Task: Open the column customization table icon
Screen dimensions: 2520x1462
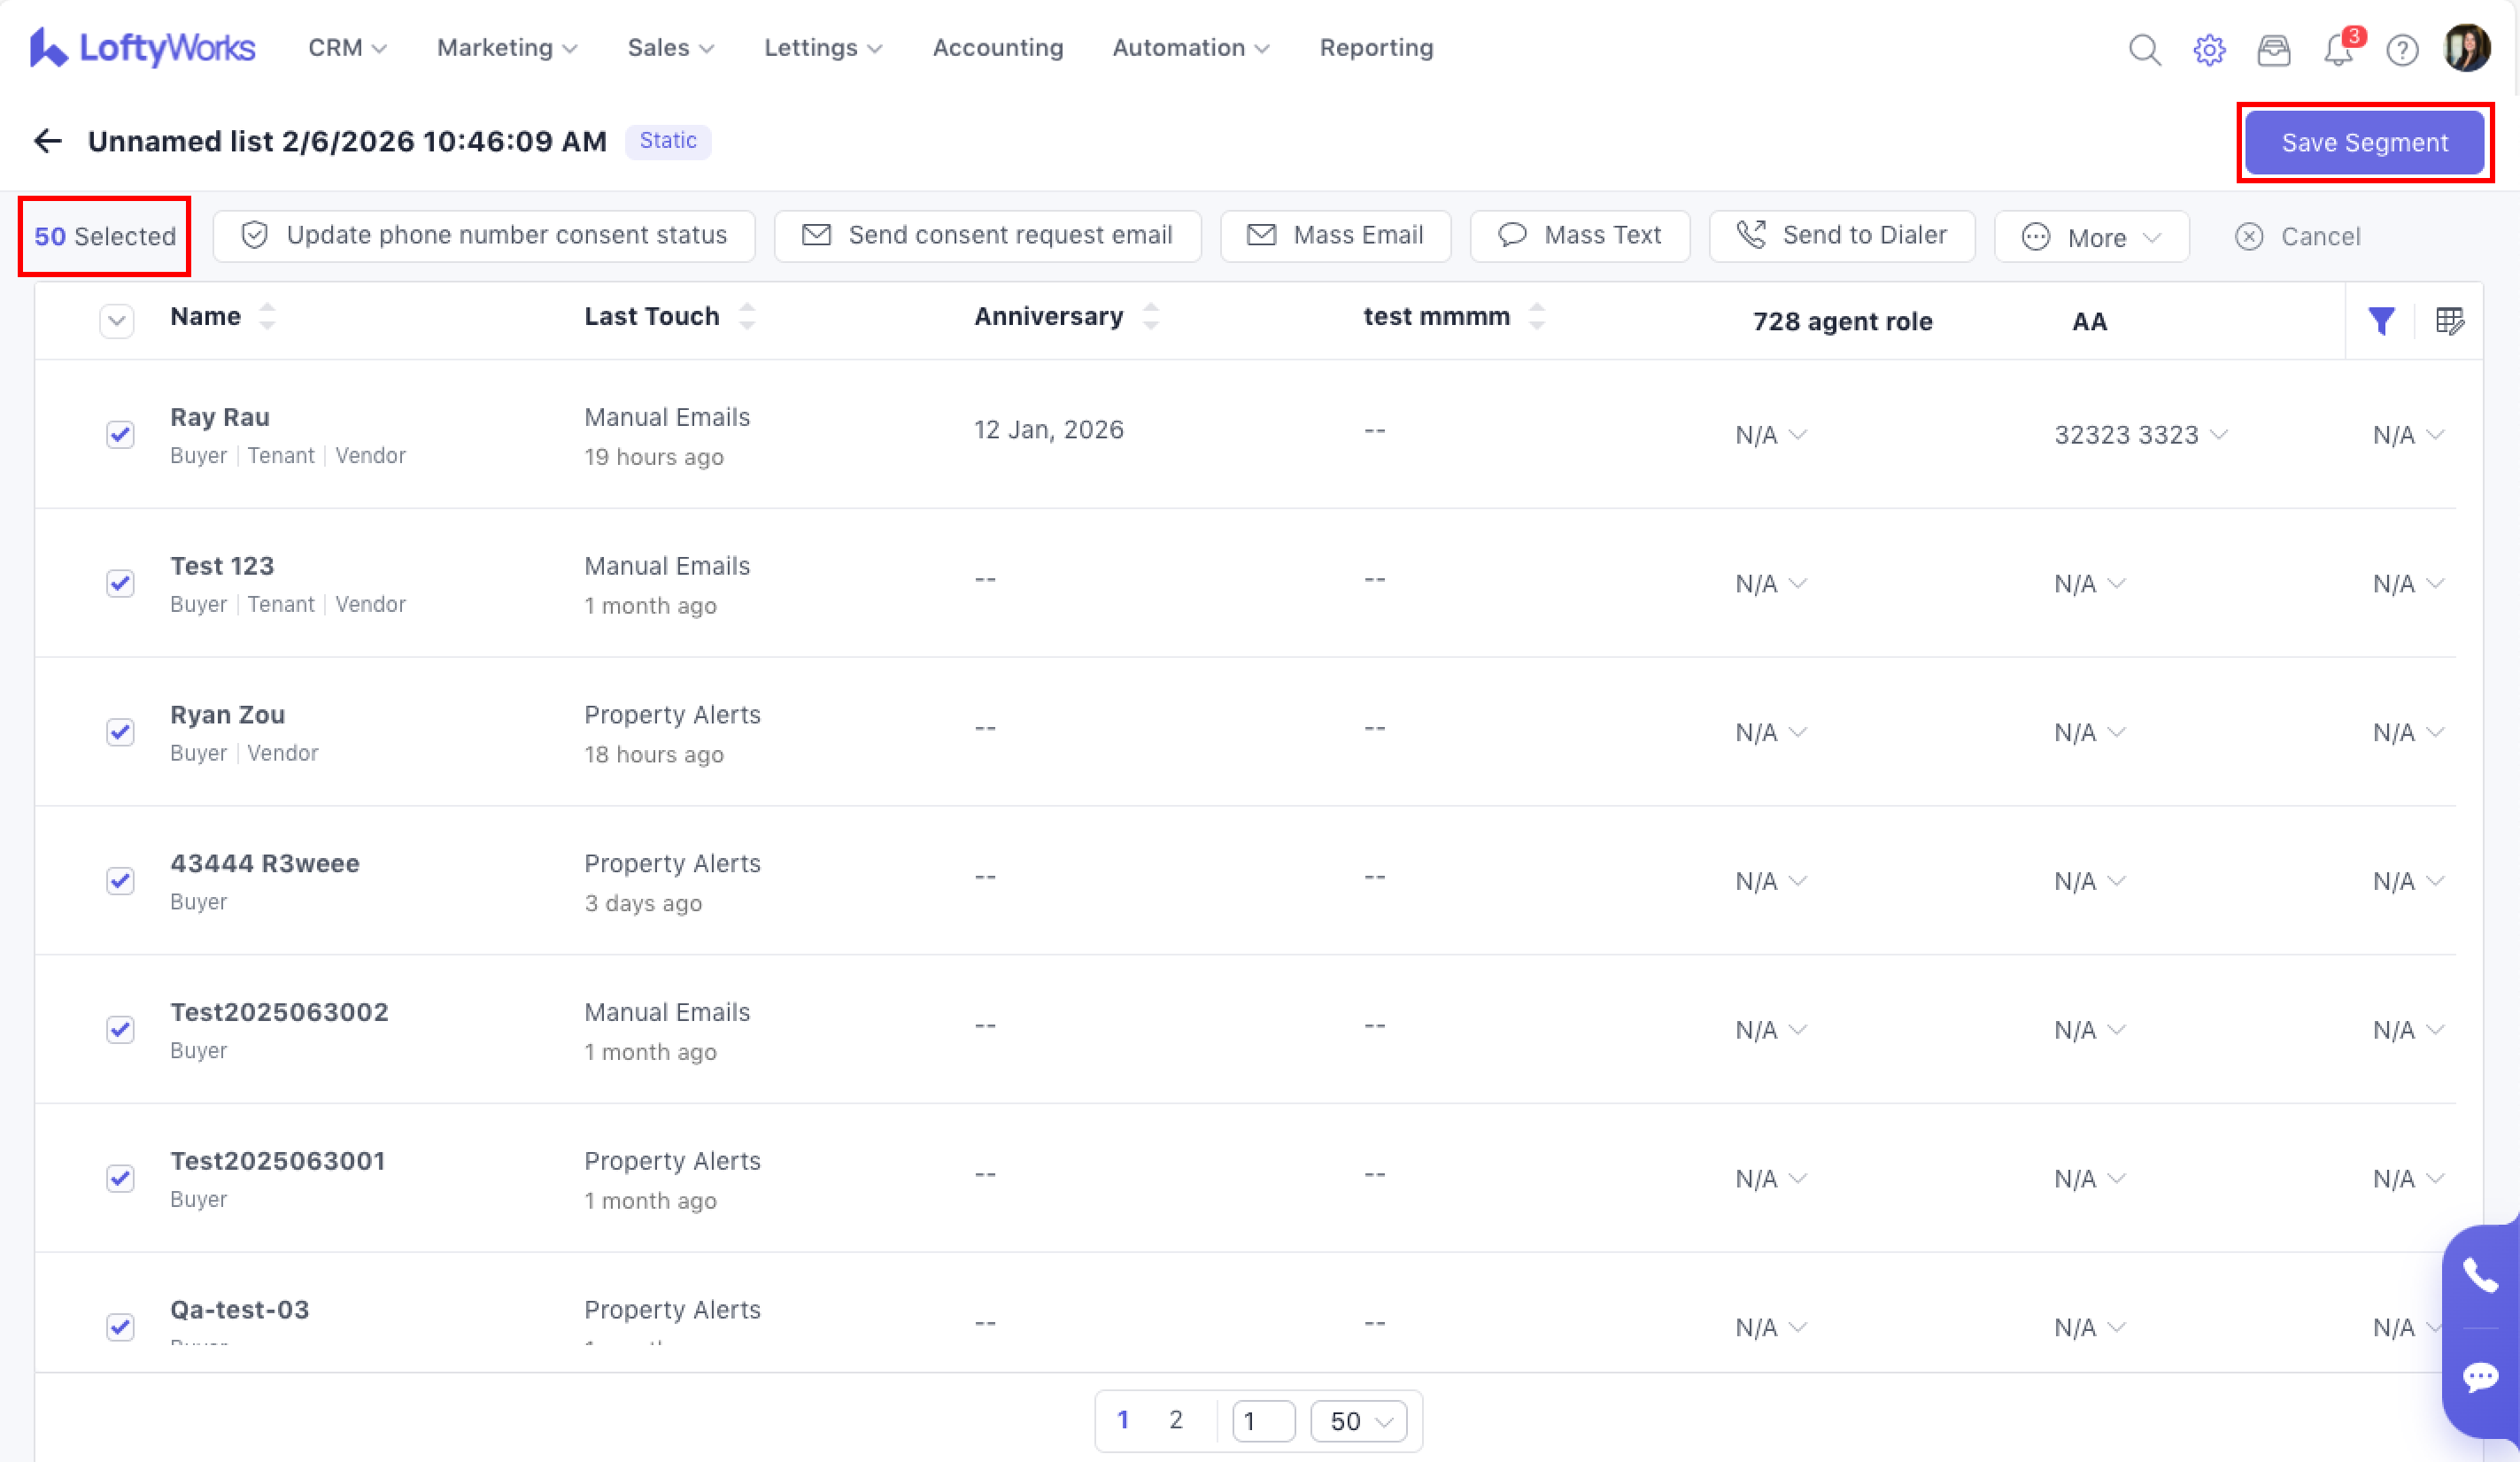Action: 2449,321
